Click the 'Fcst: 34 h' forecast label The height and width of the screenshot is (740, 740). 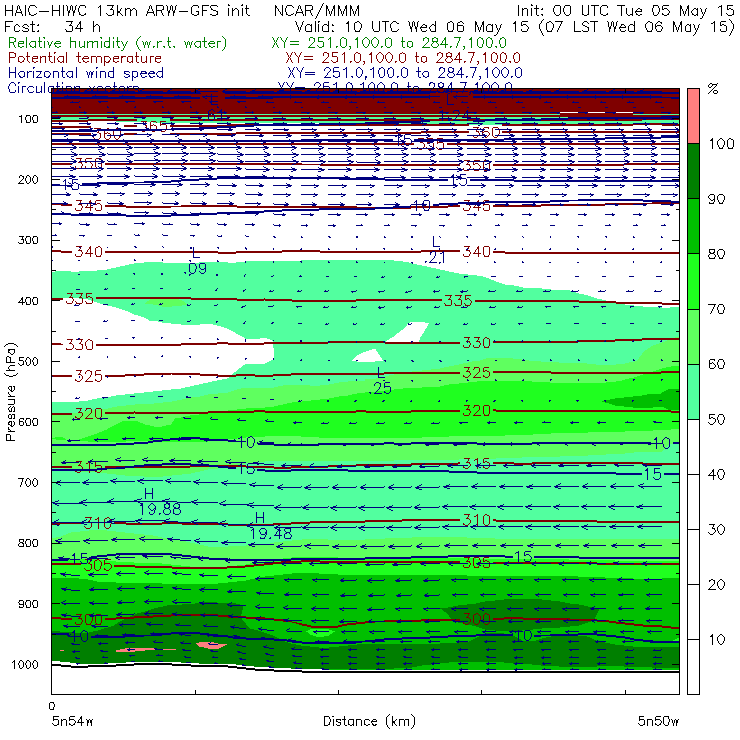pos(52,26)
